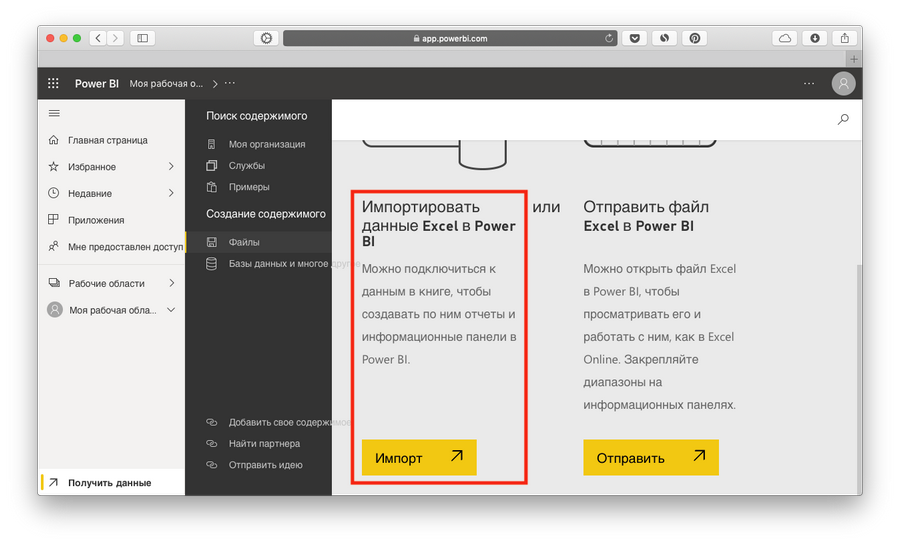The height and width of the screenshot is (545, 900).
Task: Click the clock icon beside Недавние
Action: click(53, 193)
